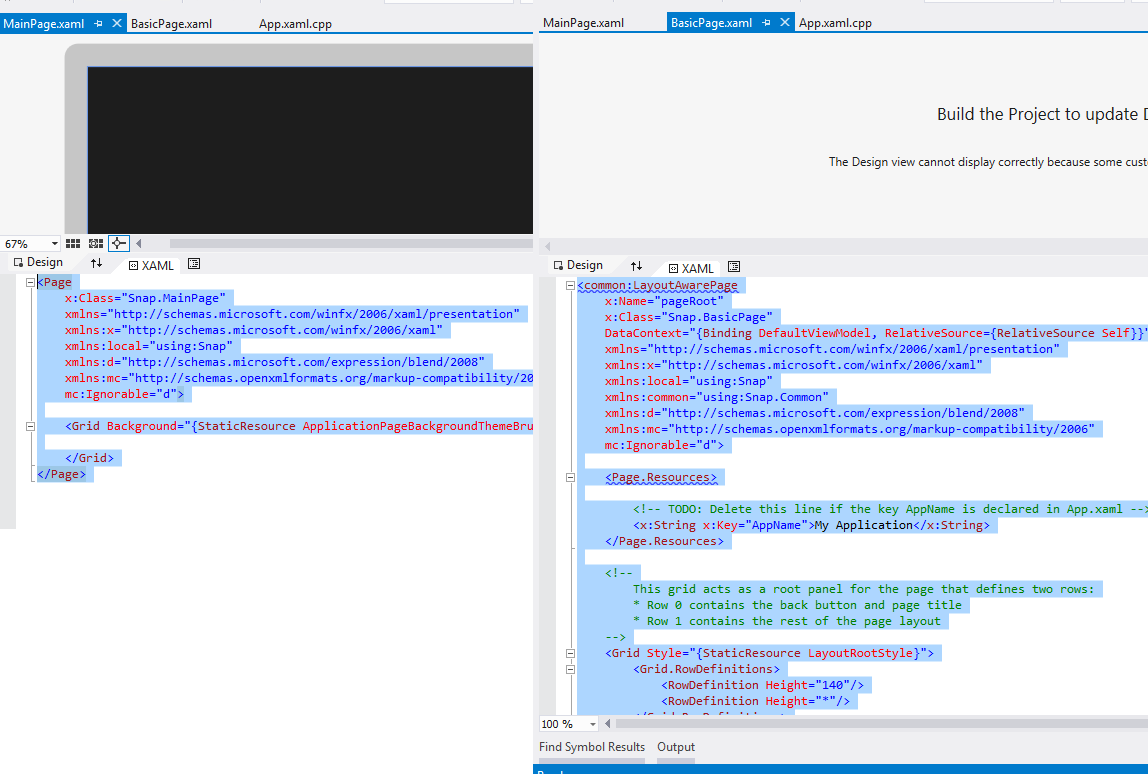Viewport: 1148px width, 774px height.
Task: Open MainPage.xaml tab in right group
Action: tap(583, 23)
